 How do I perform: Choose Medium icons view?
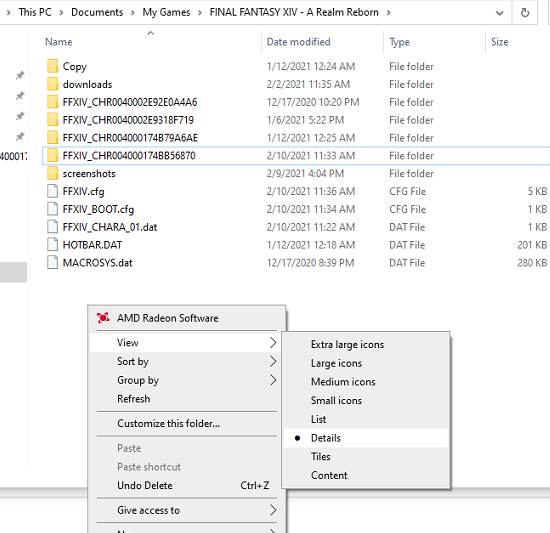pyautogui.click(x=365, y=382)
